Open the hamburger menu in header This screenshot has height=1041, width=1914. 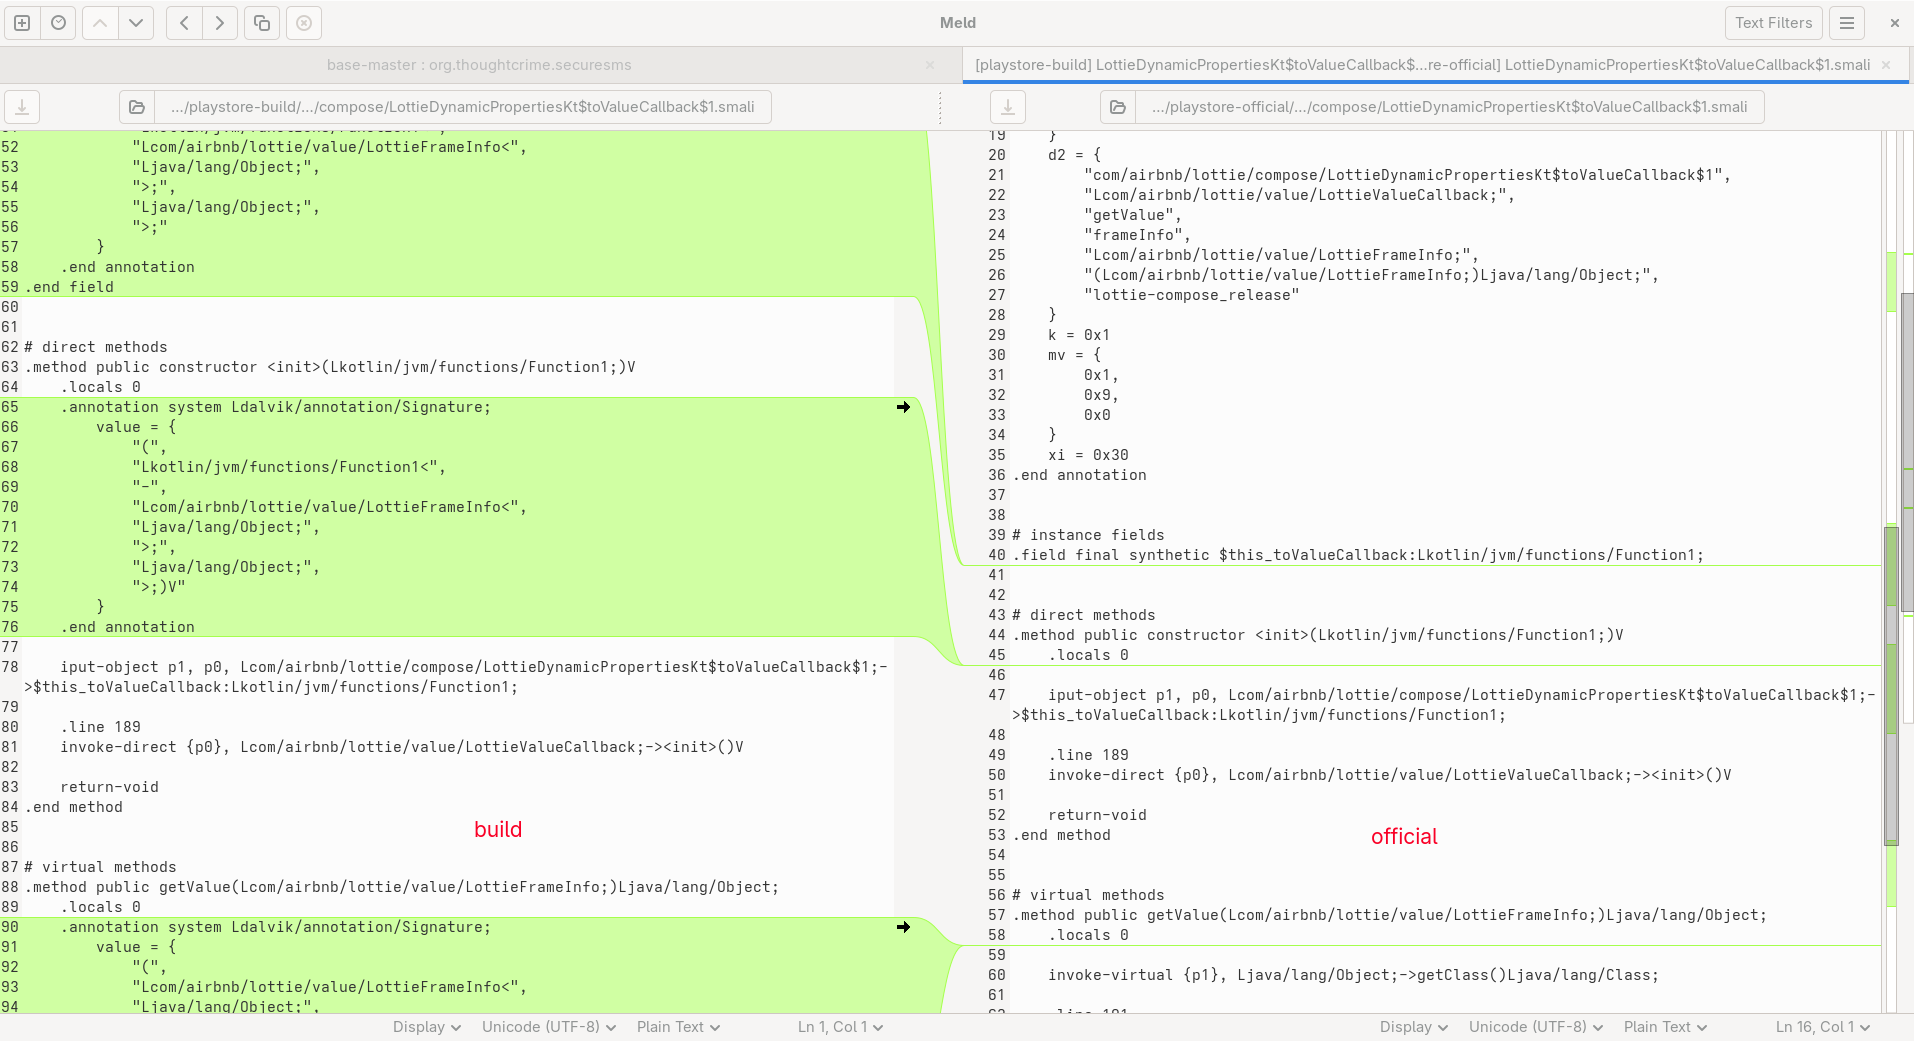pyautogui.click(x=1847, y=23)
